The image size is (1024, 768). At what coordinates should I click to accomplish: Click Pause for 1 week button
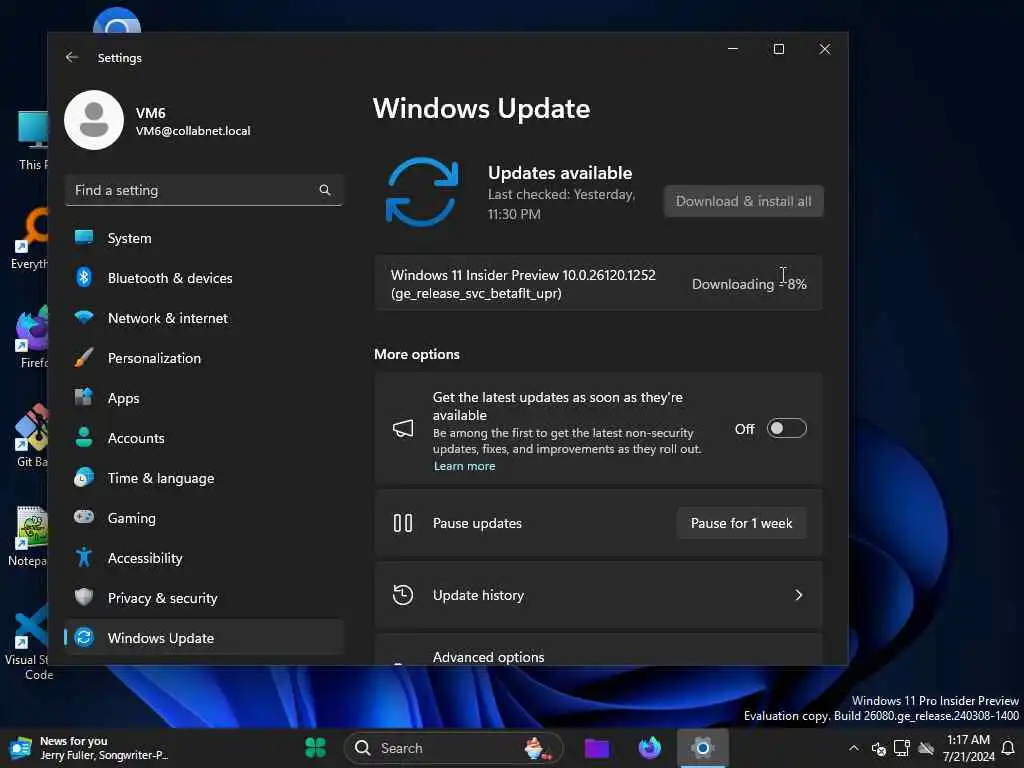(x=741, y=523)
